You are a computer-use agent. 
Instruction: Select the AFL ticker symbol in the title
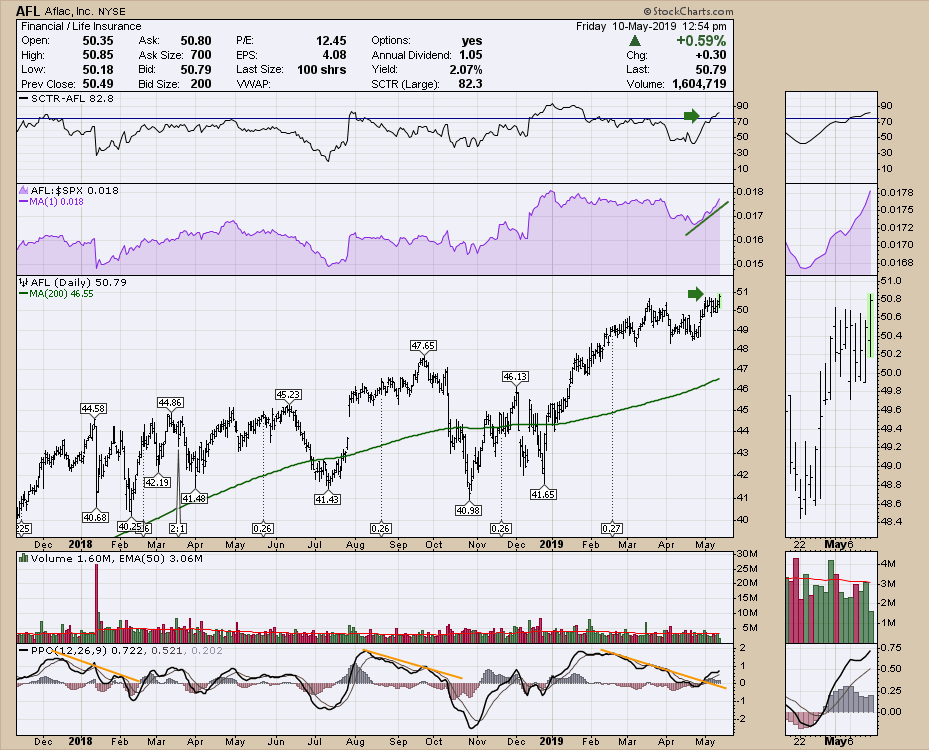28,11
